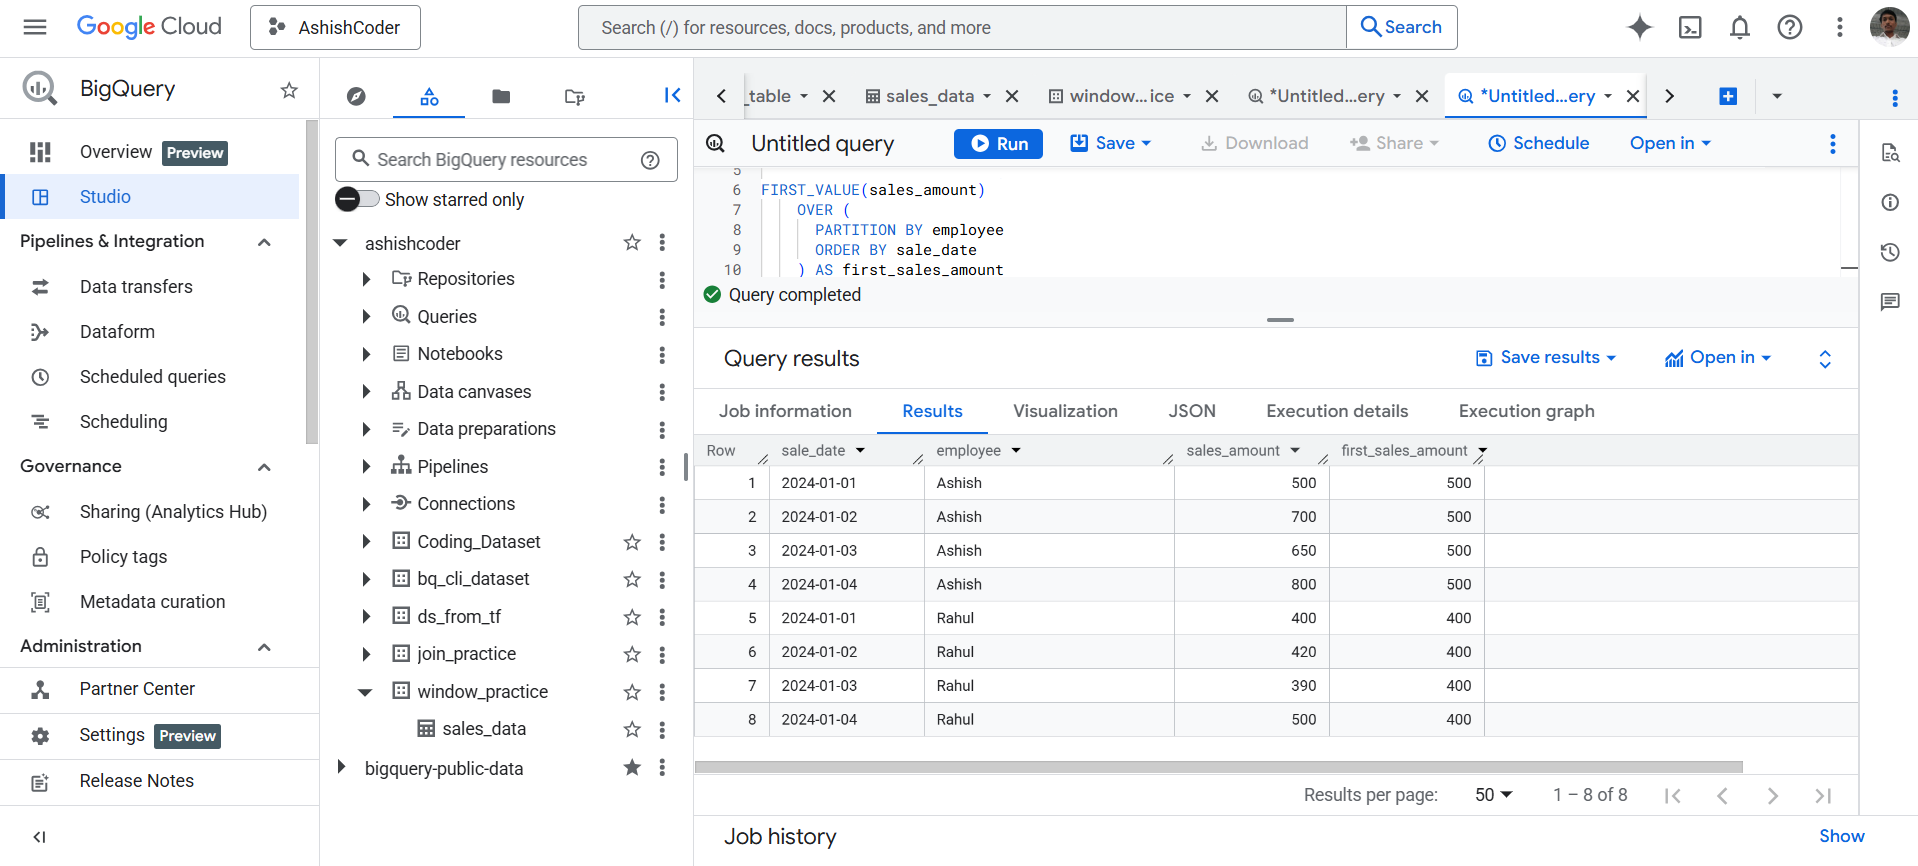Focus the Search BigQuery resources field

506,160
